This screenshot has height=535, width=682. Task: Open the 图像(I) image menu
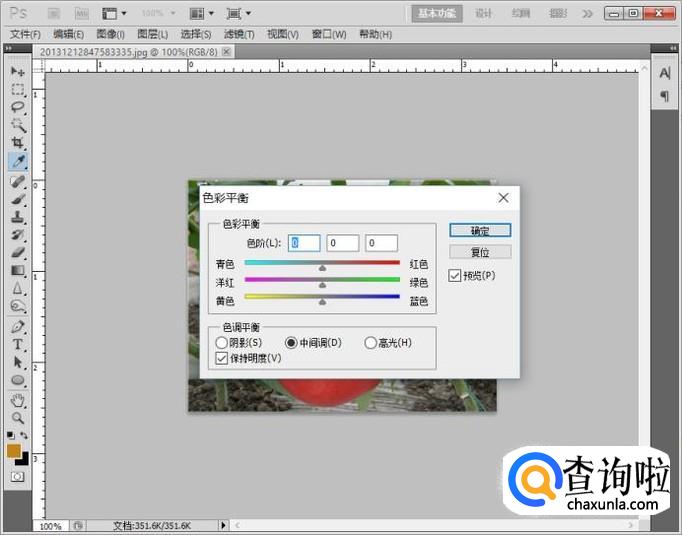[110, 34]
